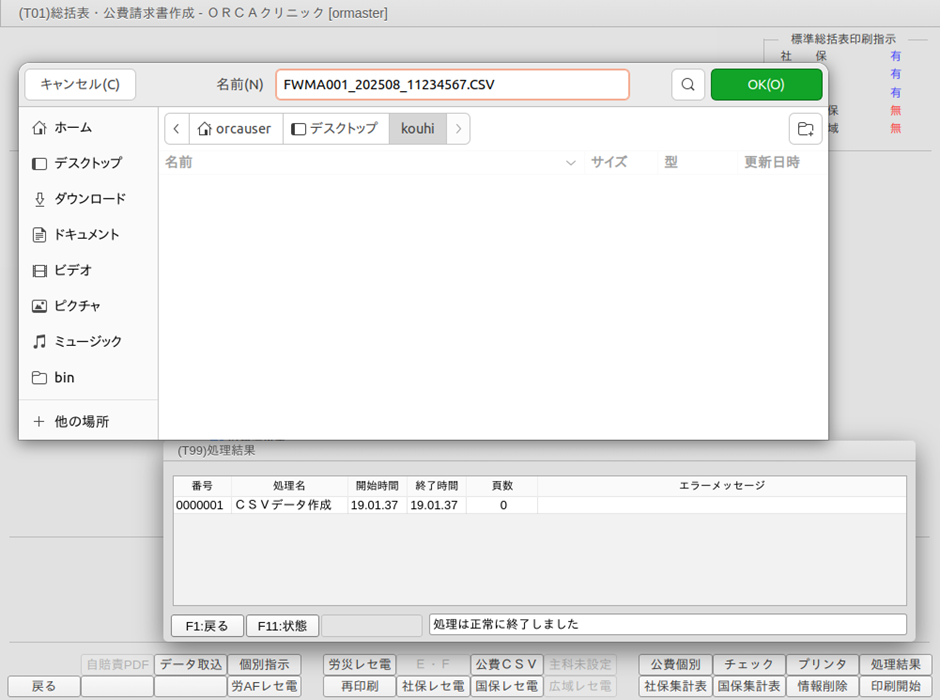
Task: Go to Desktop in the sidebar
Action: (x=87, y=163)
